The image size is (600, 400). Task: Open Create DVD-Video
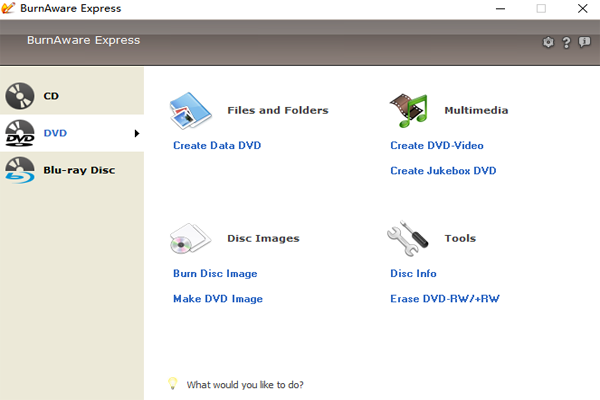pyautogui.click(x=437, y=145)
